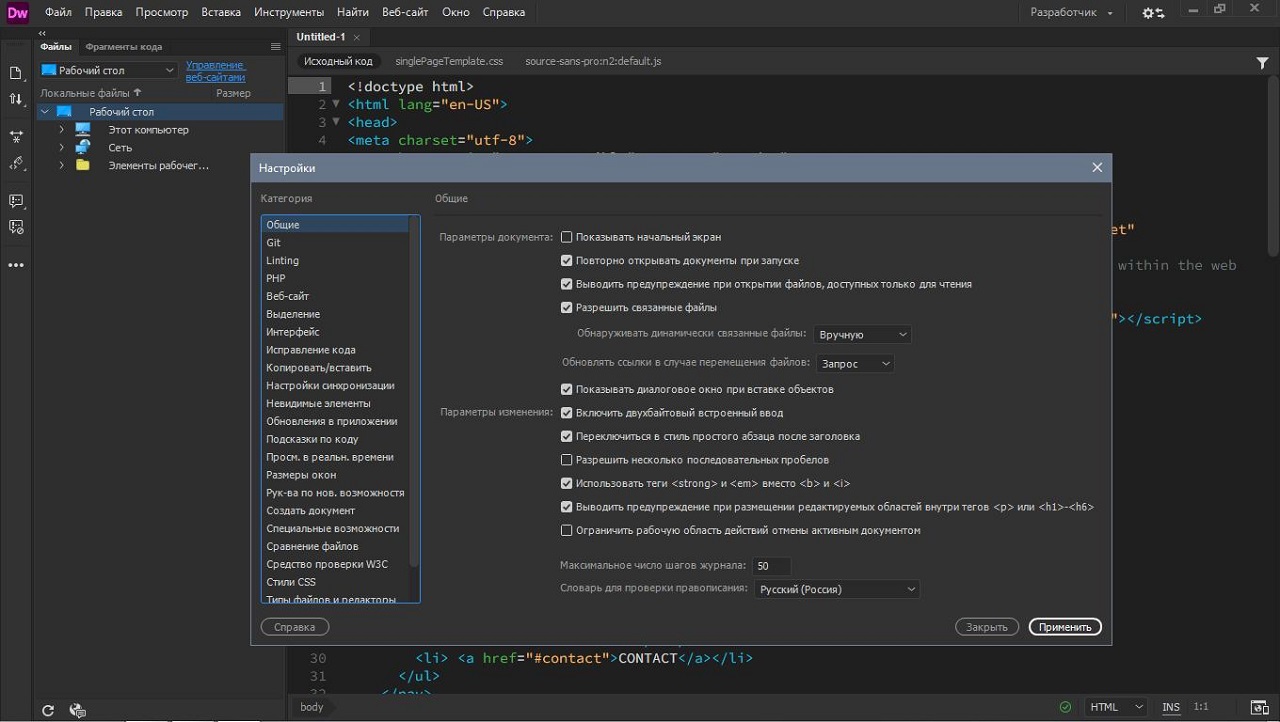Switch to the 'Фрагменты кода' tab

point(123,47)
